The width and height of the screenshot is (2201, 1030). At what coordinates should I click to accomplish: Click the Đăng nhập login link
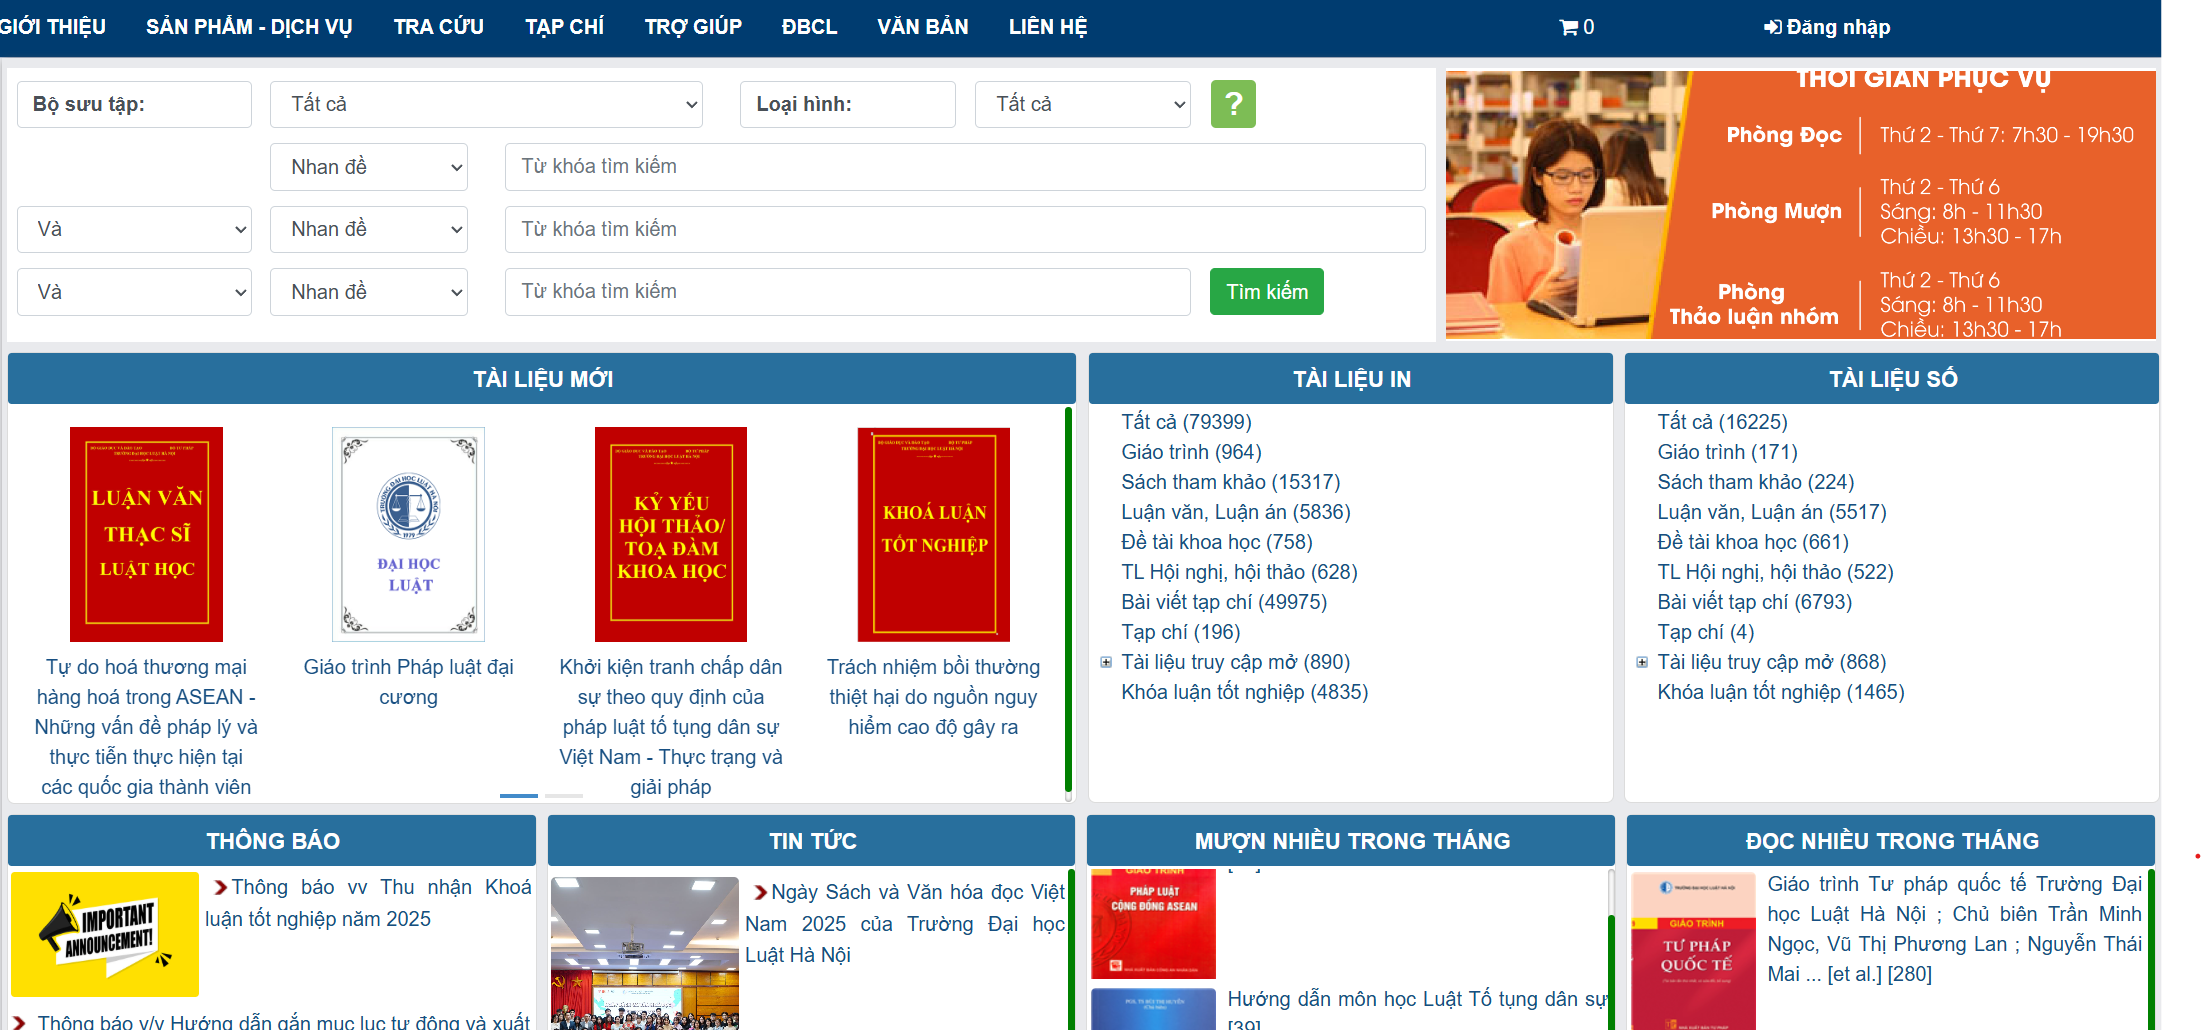coord(1826,27)
